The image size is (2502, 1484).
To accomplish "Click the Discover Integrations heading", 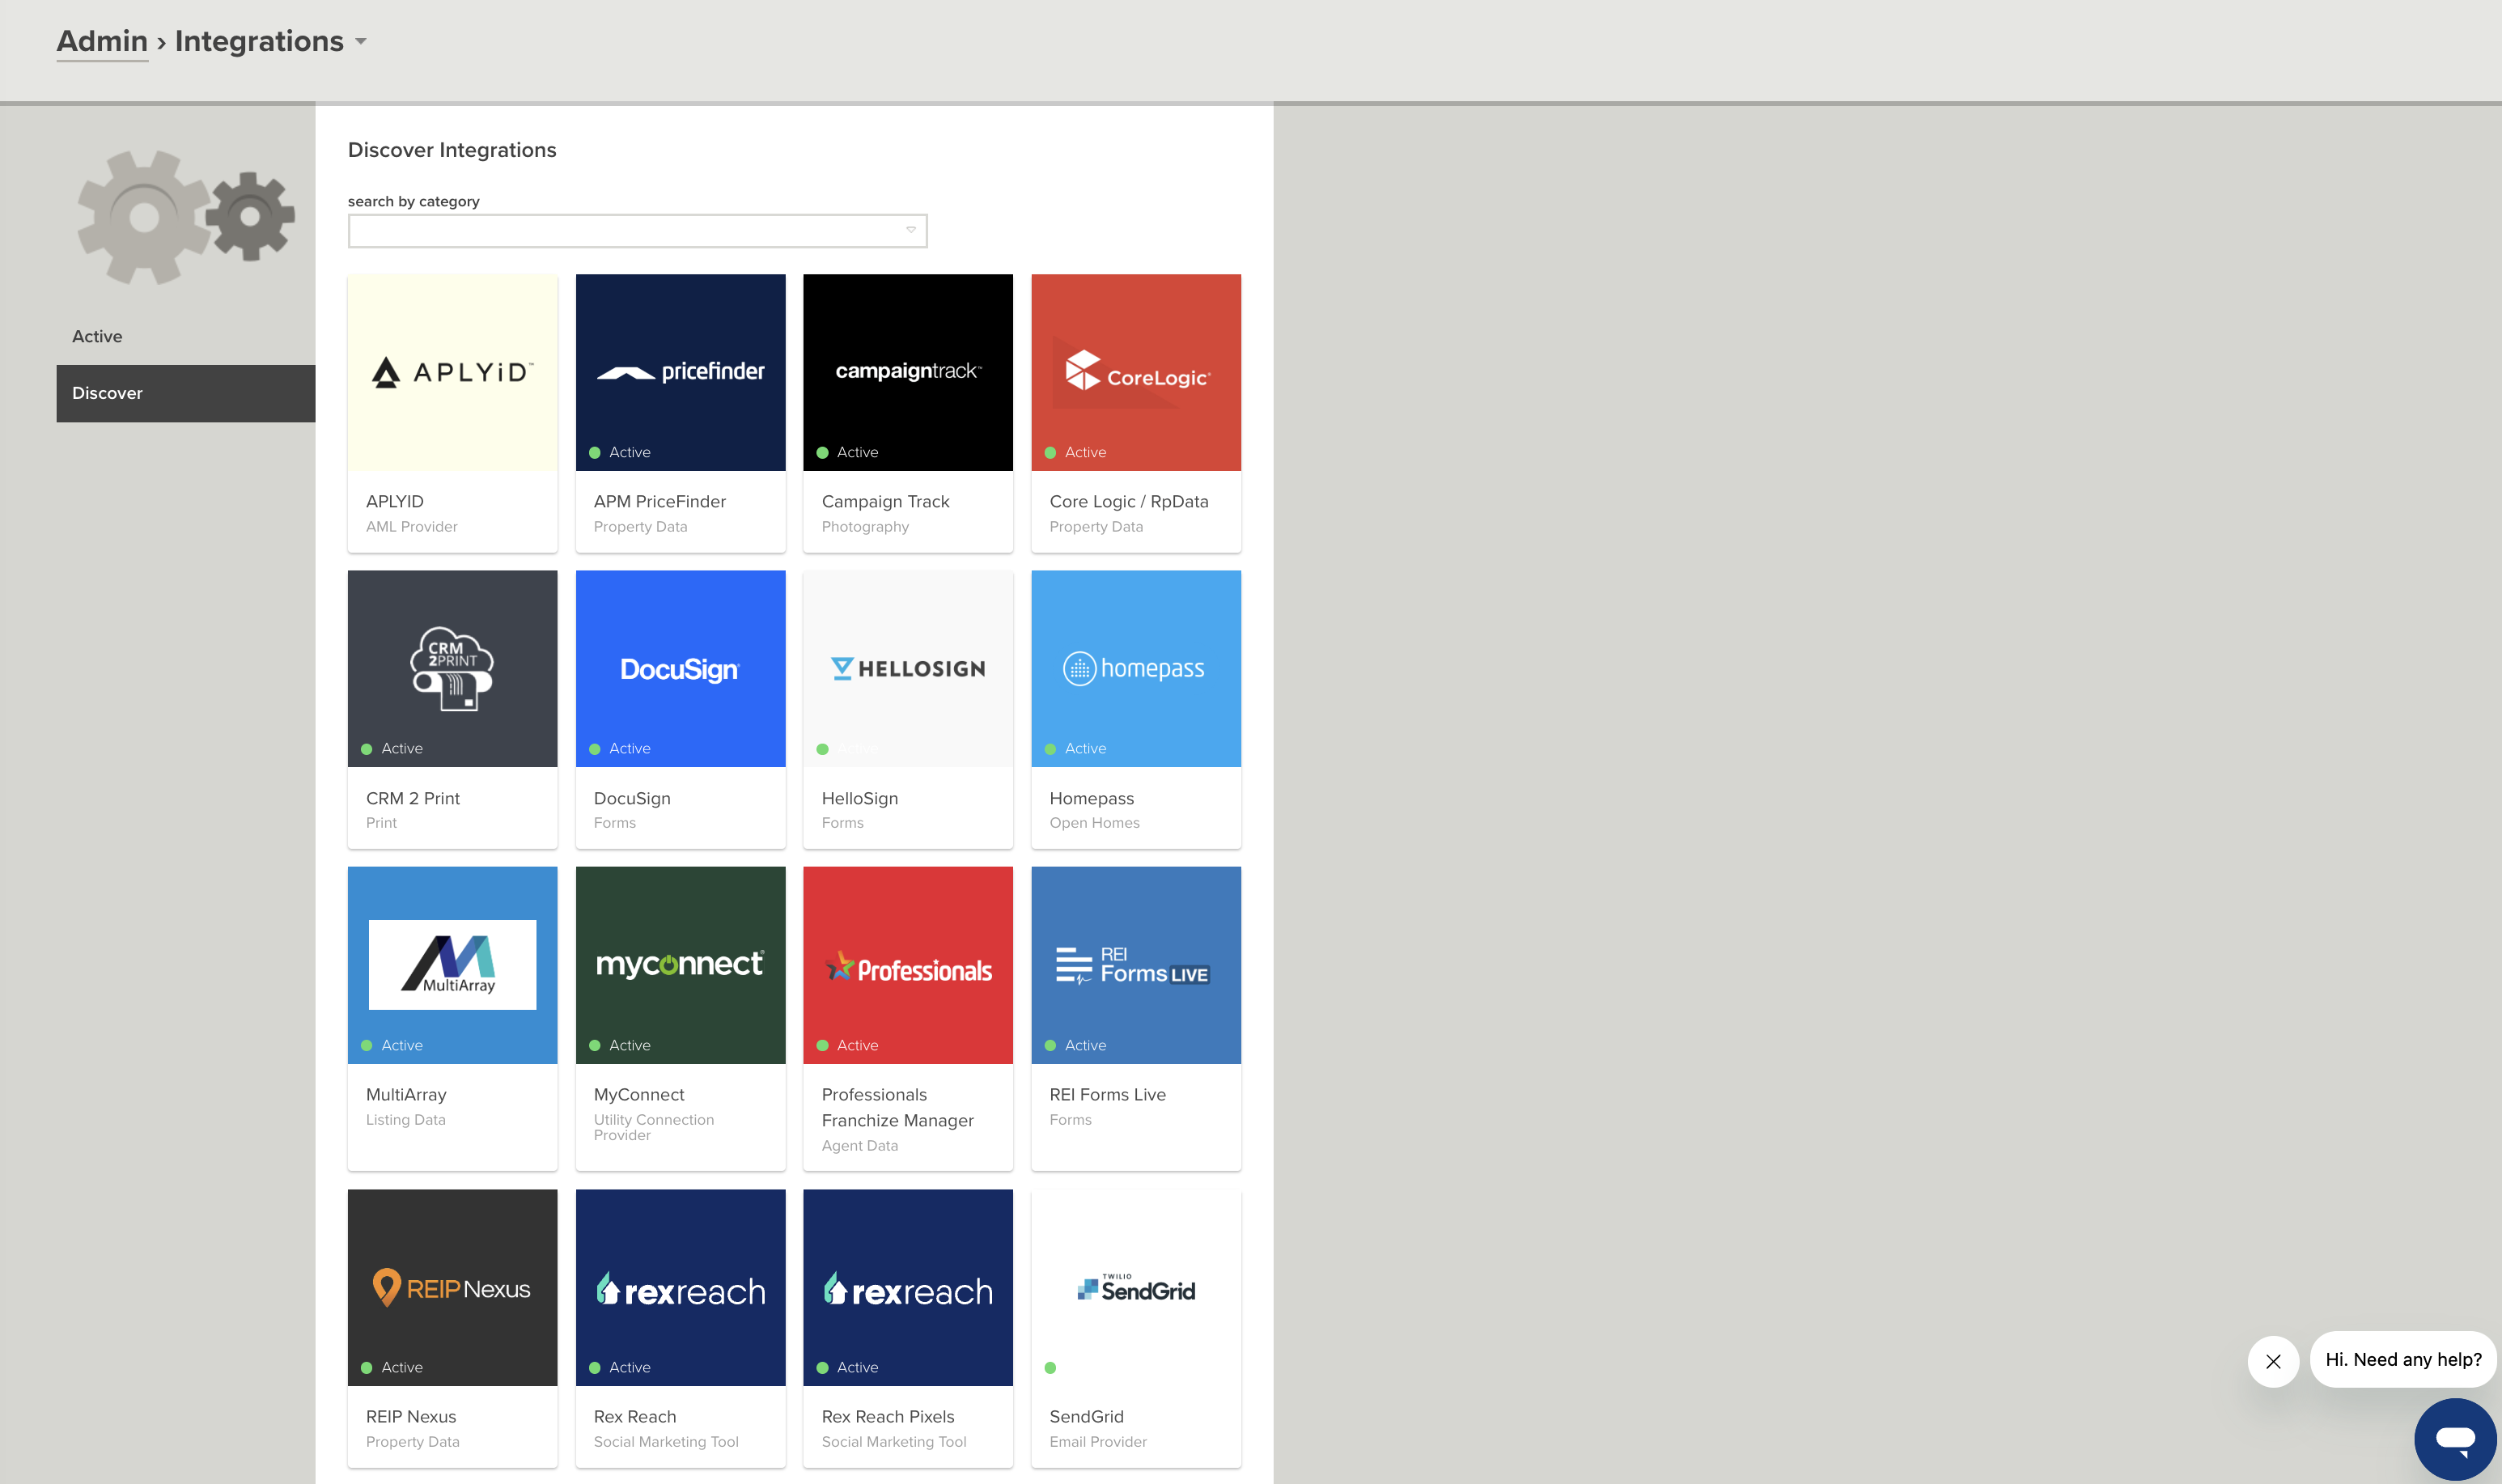I will point(452,150).
